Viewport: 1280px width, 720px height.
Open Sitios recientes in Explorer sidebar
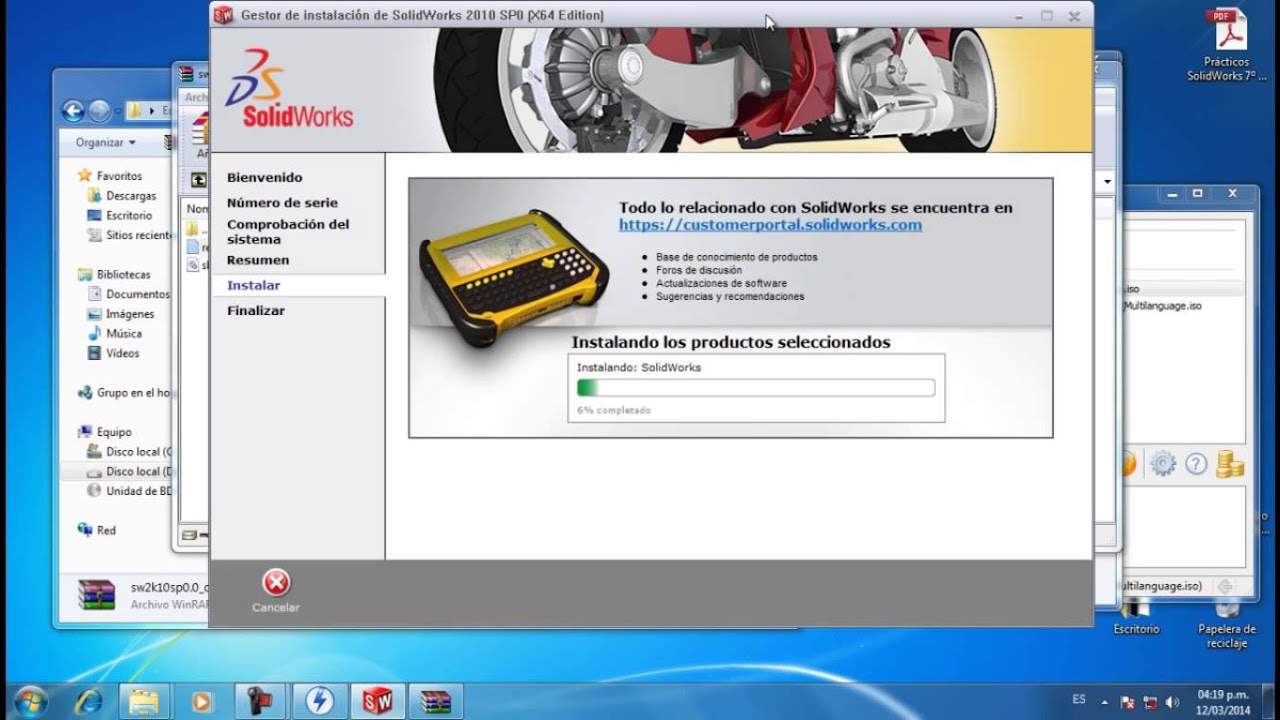pyautogui.click(x=139, y=235)
